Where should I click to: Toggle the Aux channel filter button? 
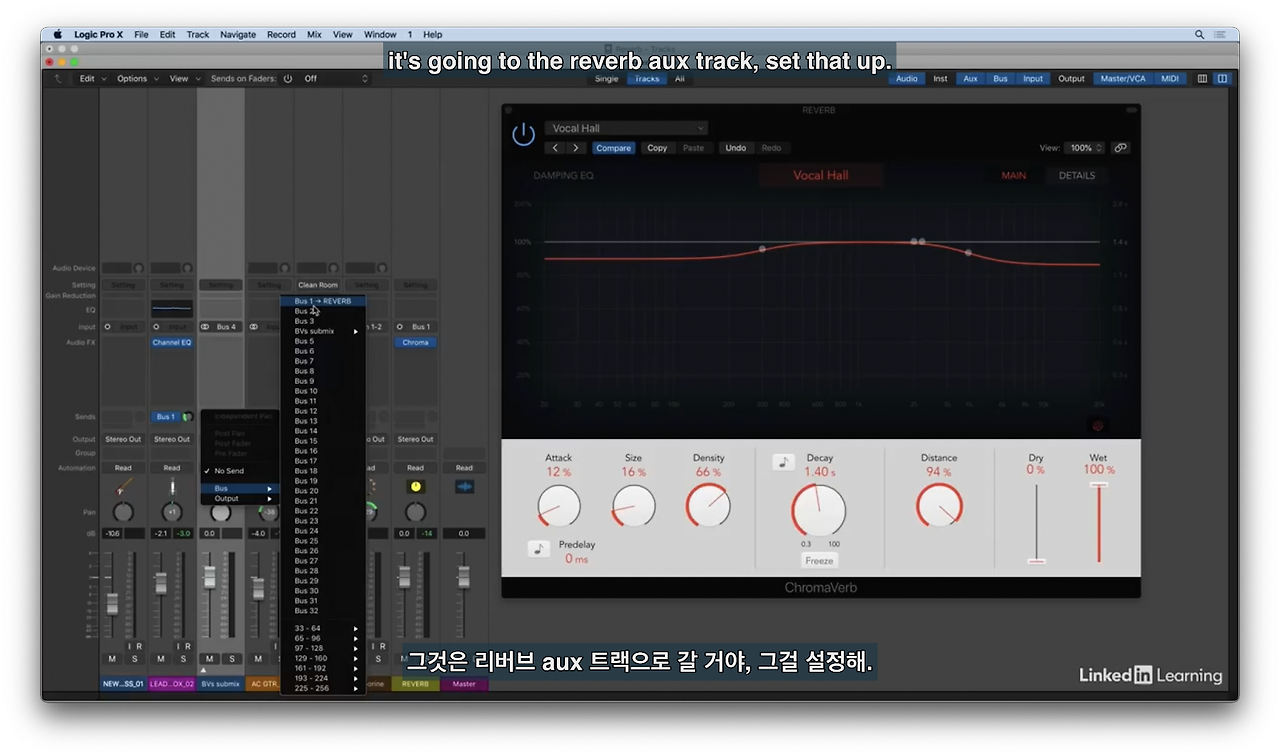click(970, 79)
